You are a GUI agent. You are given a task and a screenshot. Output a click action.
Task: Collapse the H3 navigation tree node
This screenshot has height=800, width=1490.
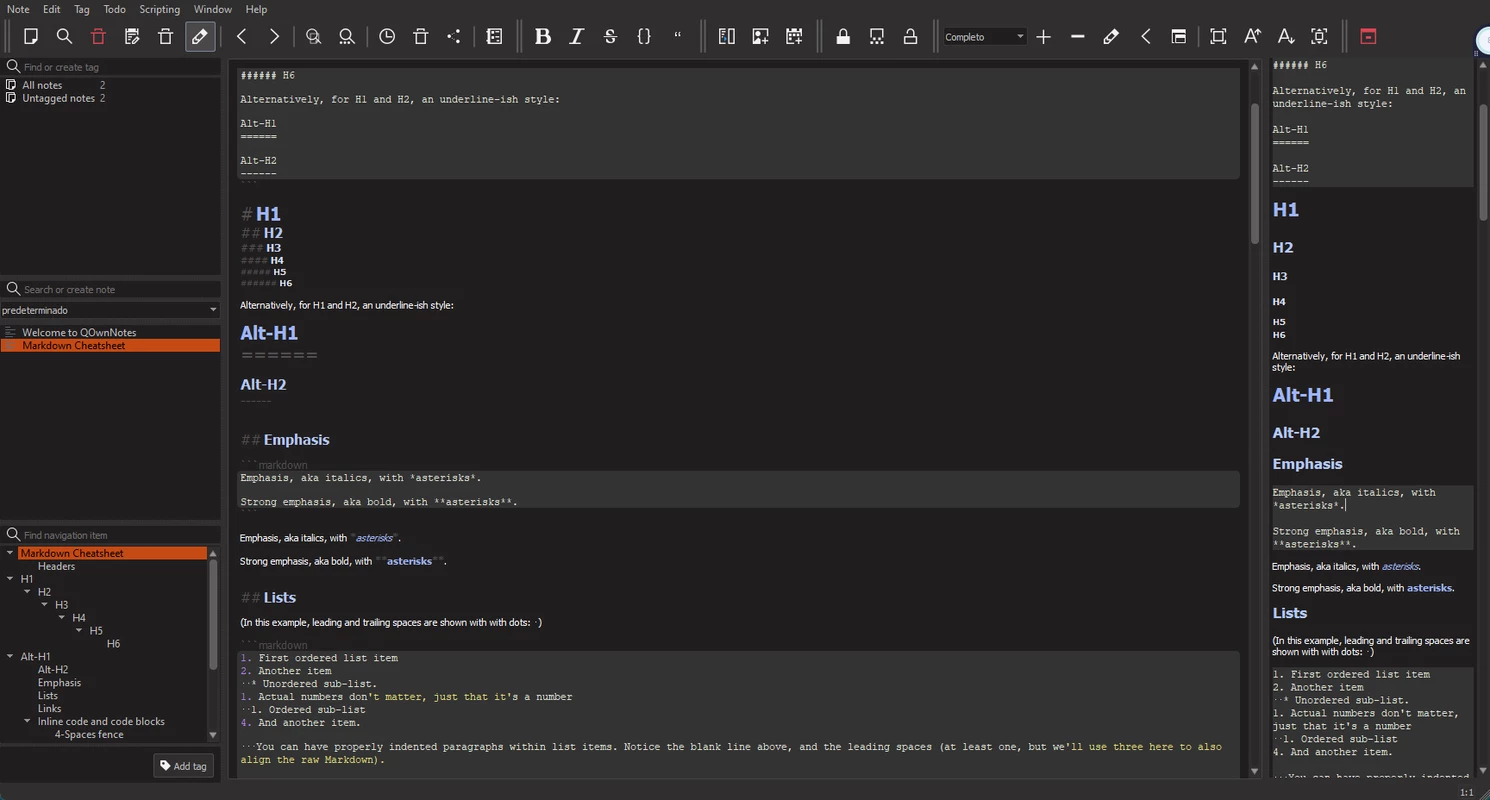coord(45,605)
